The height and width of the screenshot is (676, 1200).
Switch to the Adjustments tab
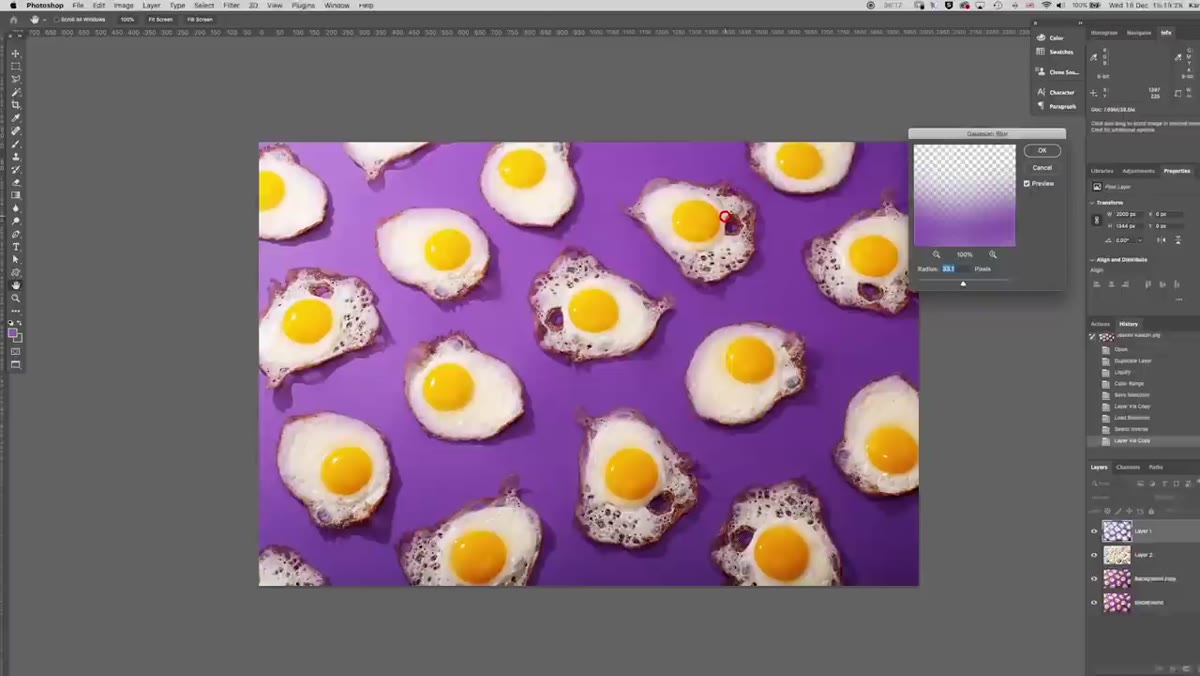1138,171
